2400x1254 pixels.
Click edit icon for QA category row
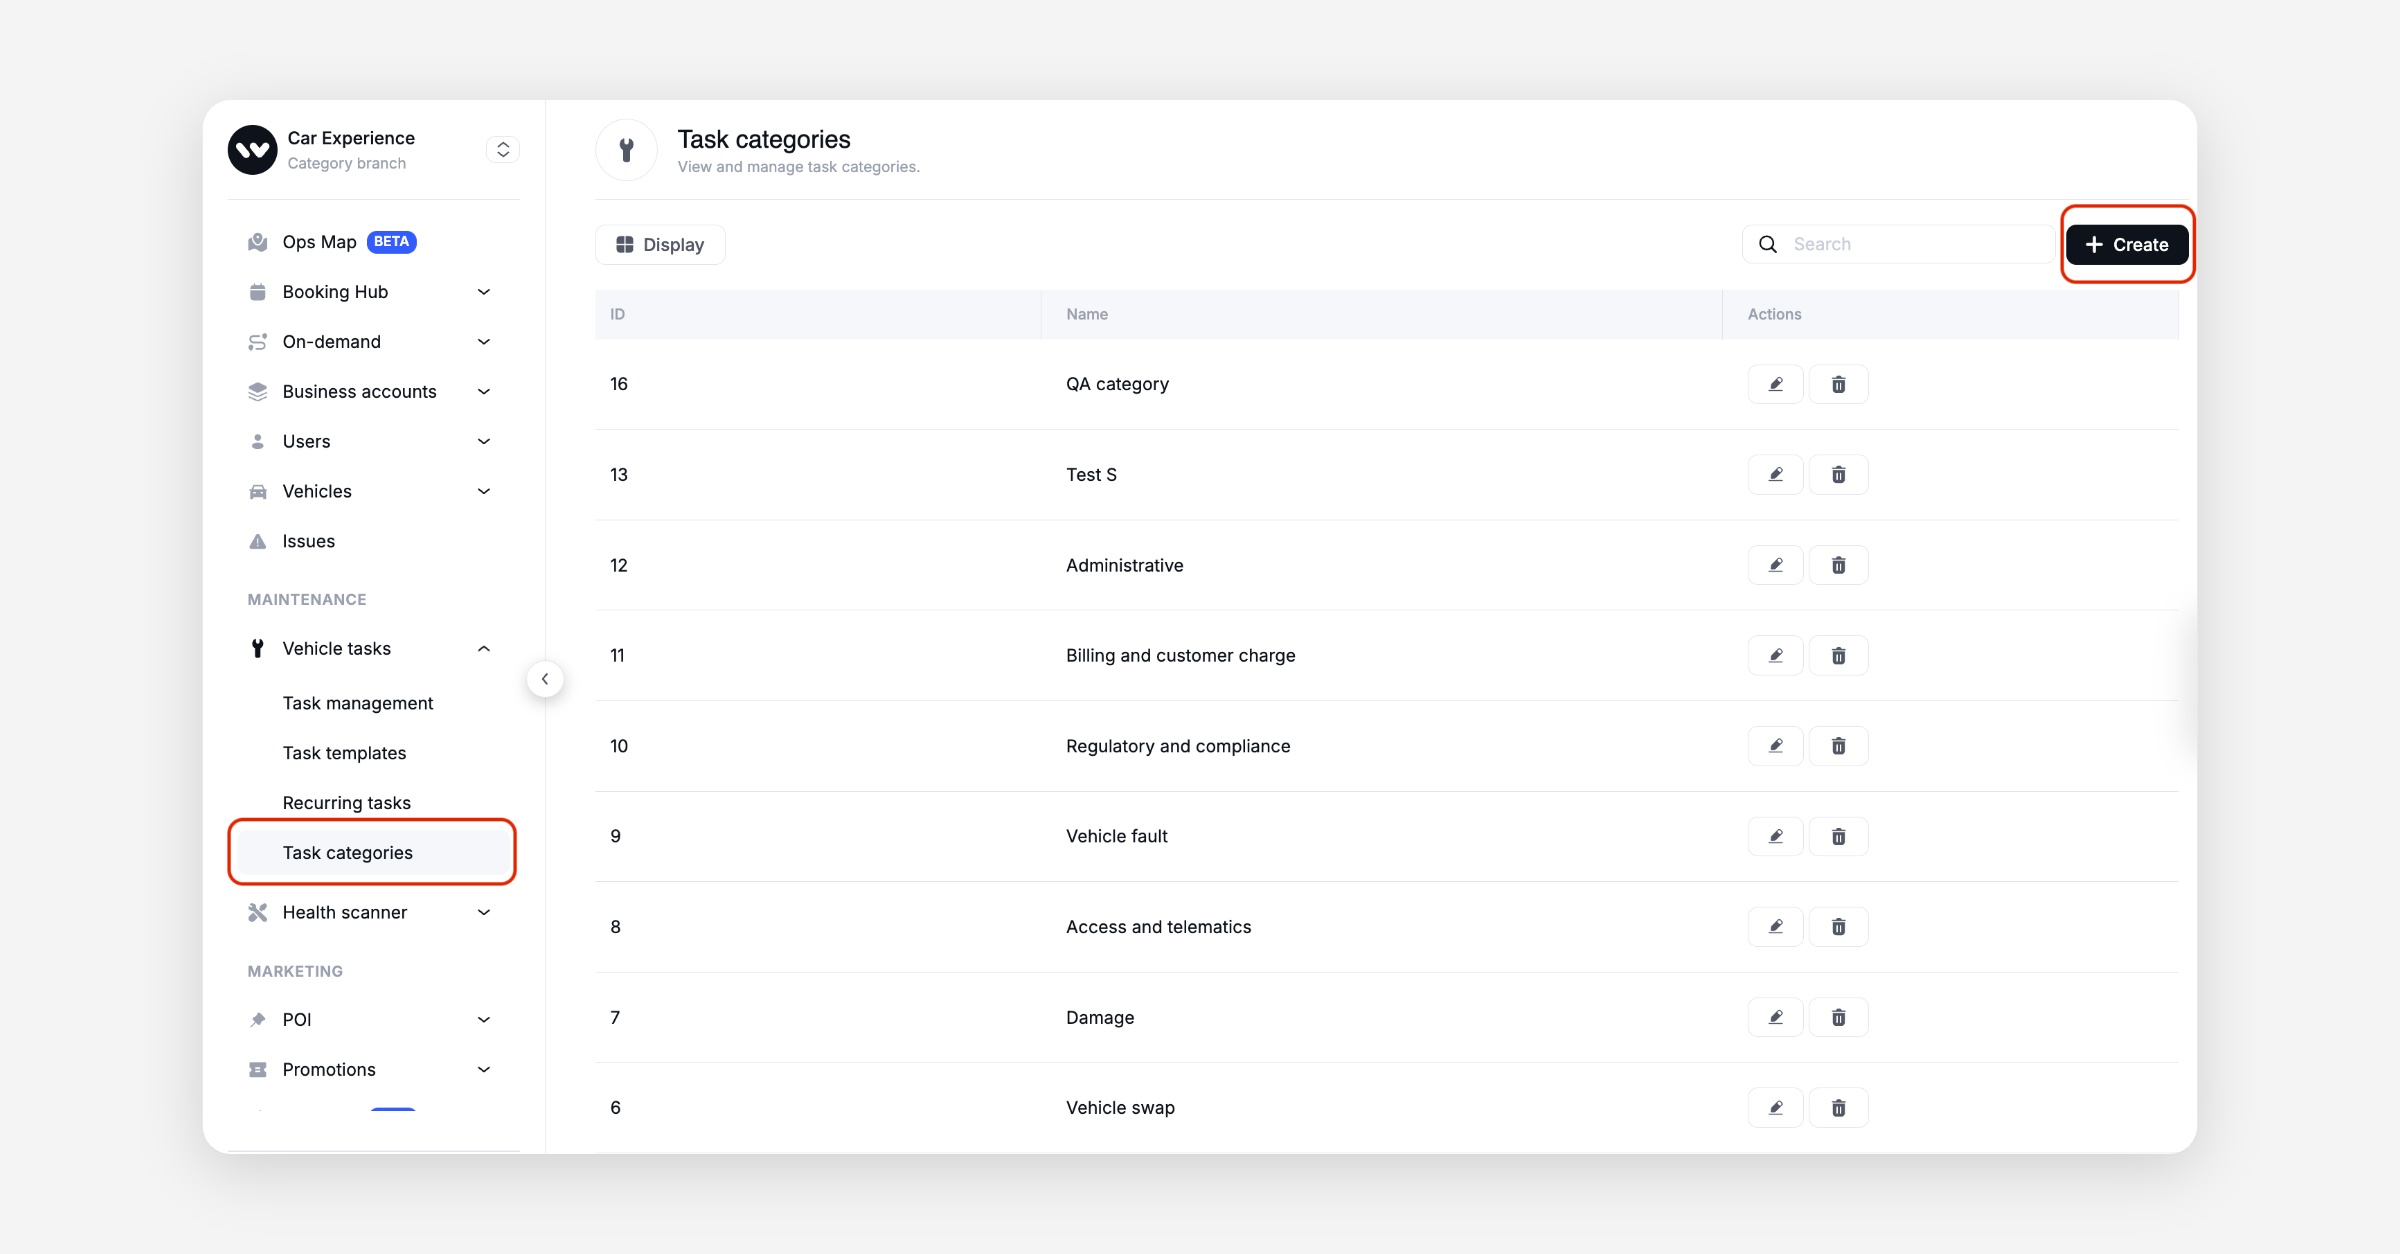coord(1775,384)
